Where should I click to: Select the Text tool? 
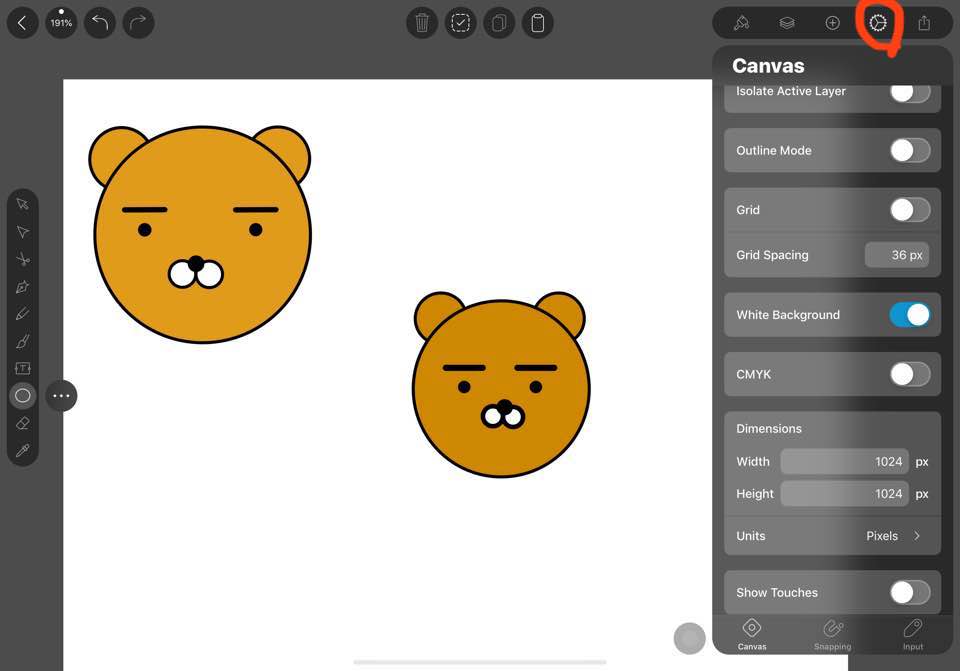pos(23,368)
